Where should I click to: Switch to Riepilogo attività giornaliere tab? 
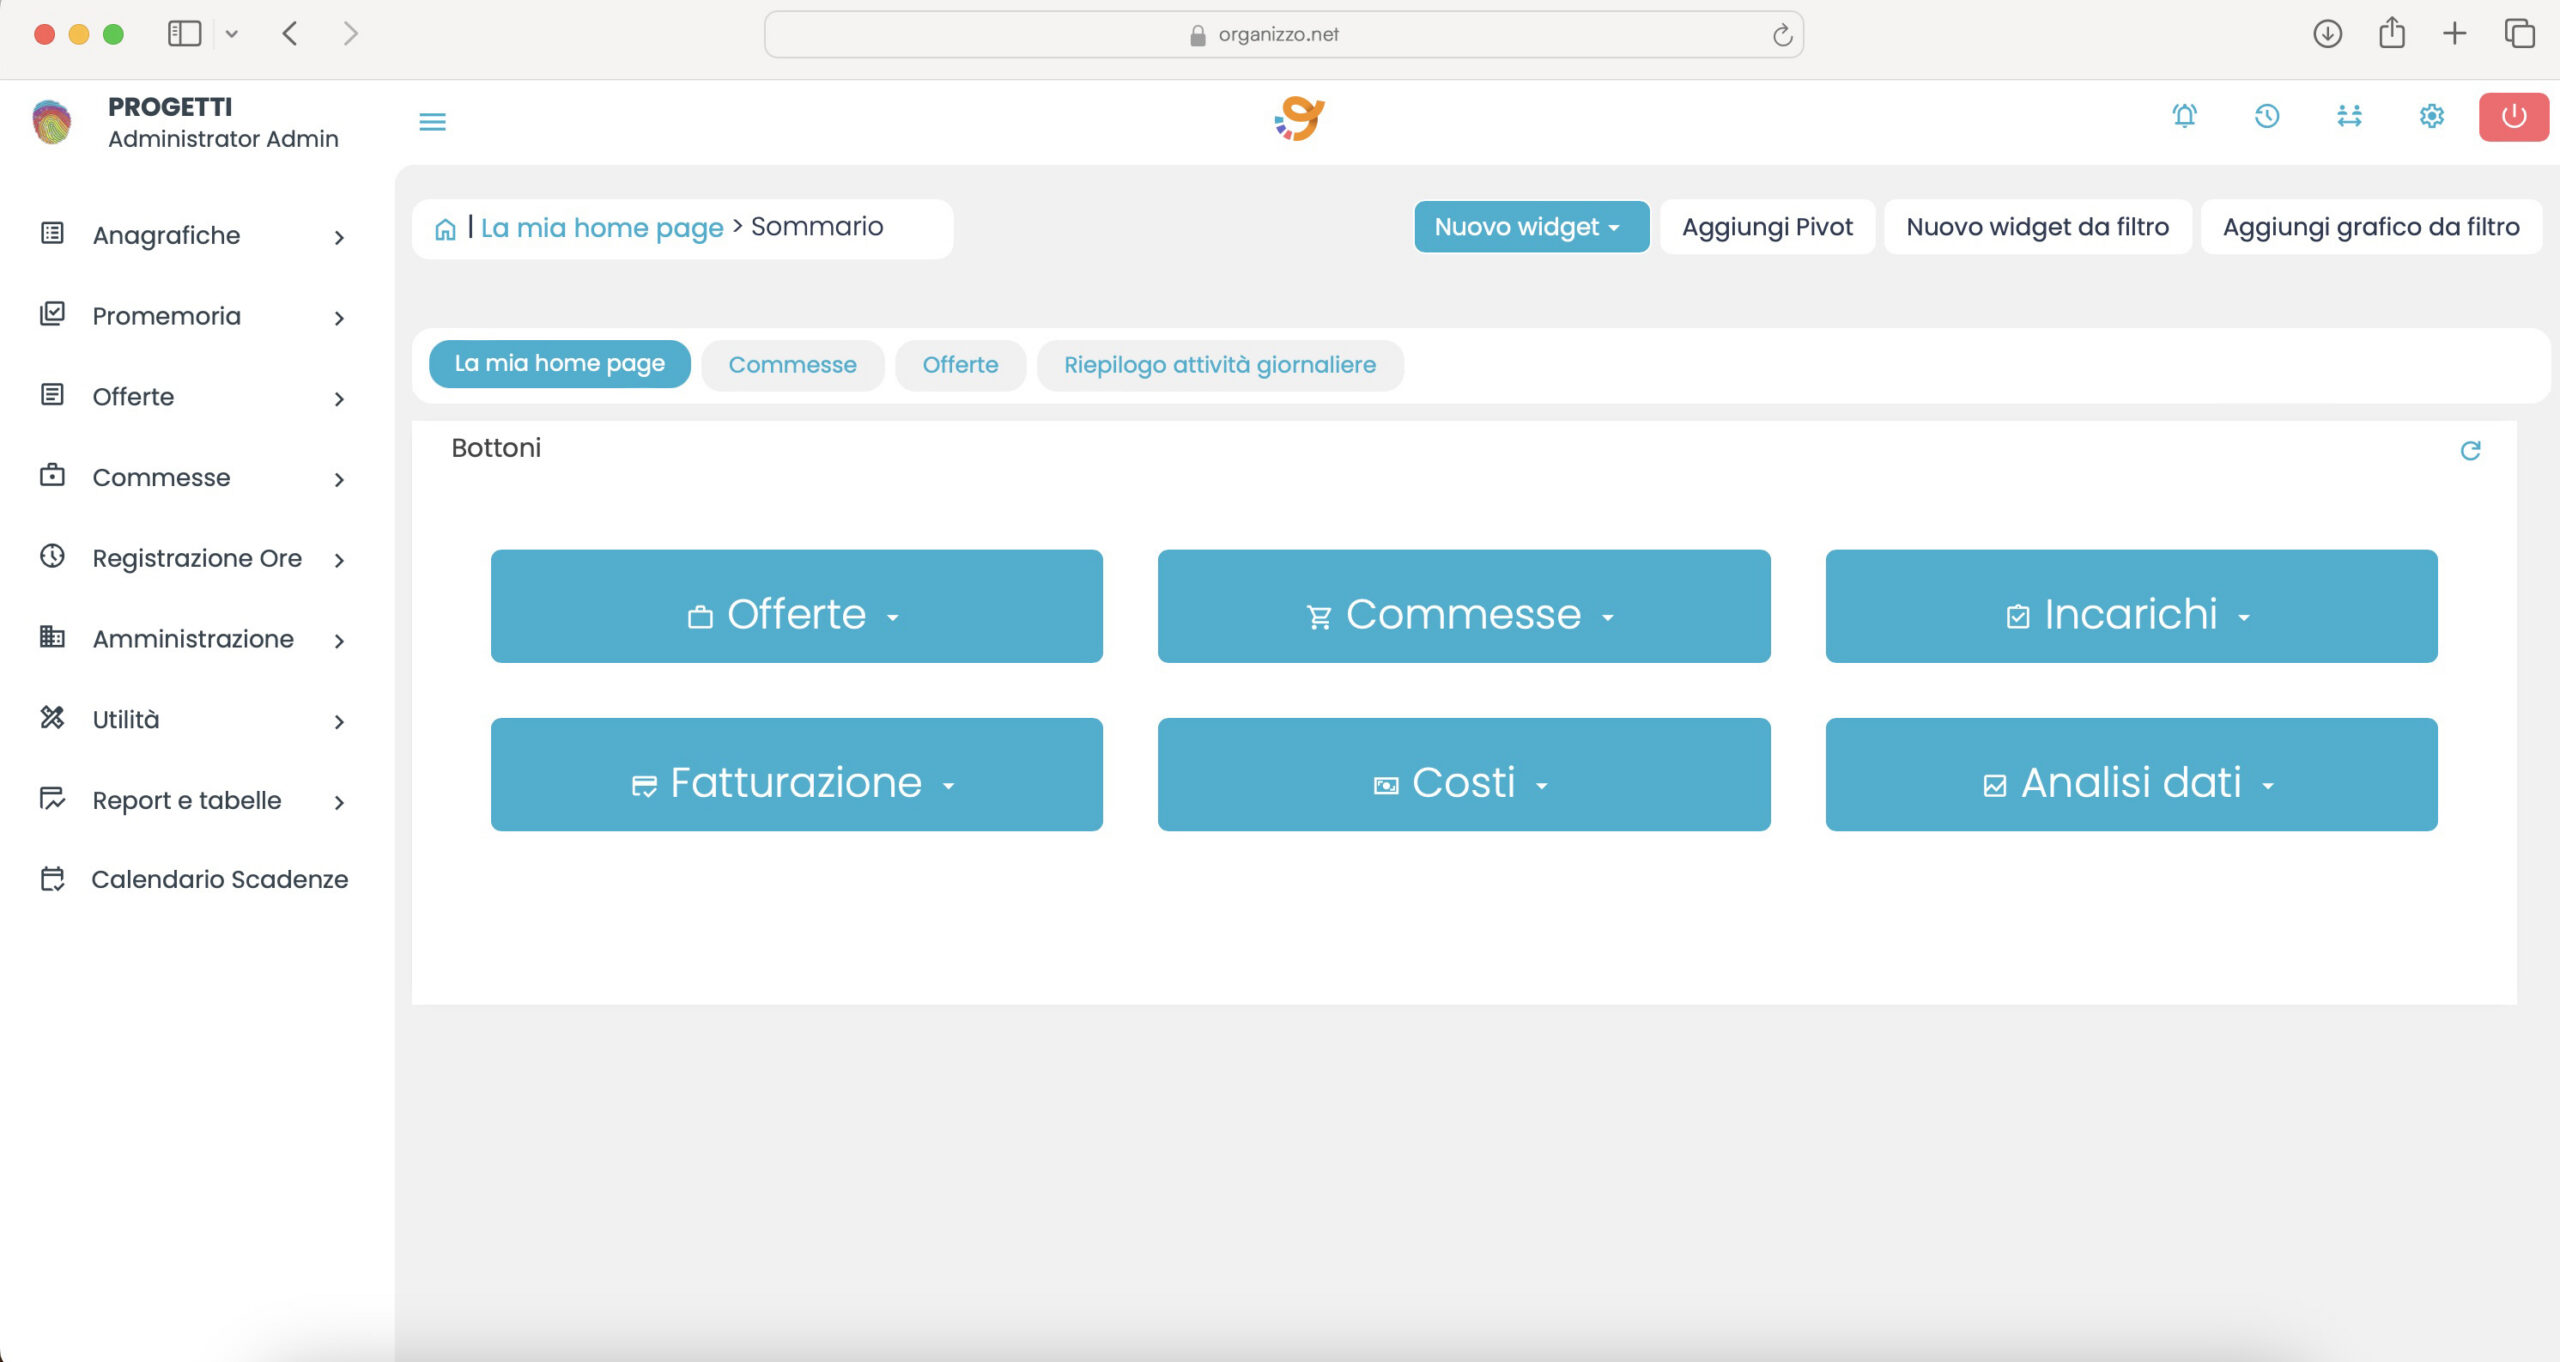click(x=1220, y=365)
